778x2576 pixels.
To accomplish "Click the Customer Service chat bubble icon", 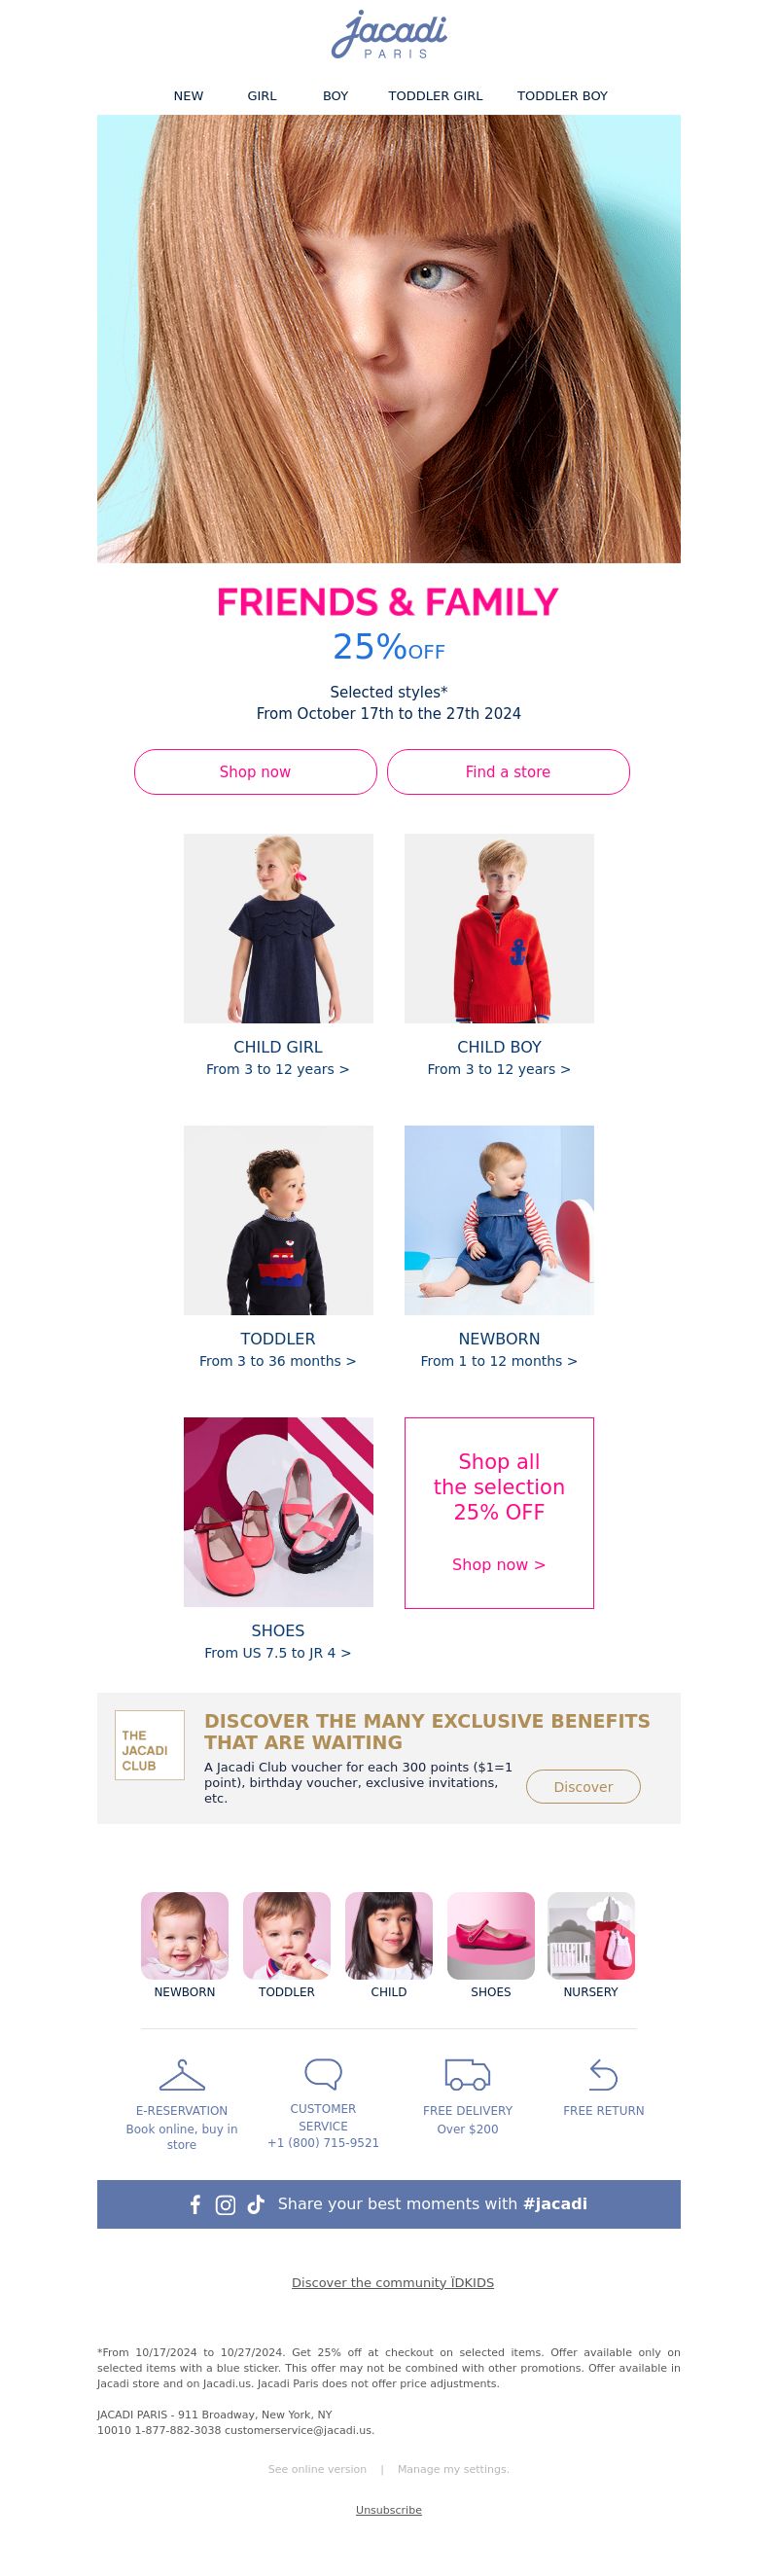I will point(323,2073).
